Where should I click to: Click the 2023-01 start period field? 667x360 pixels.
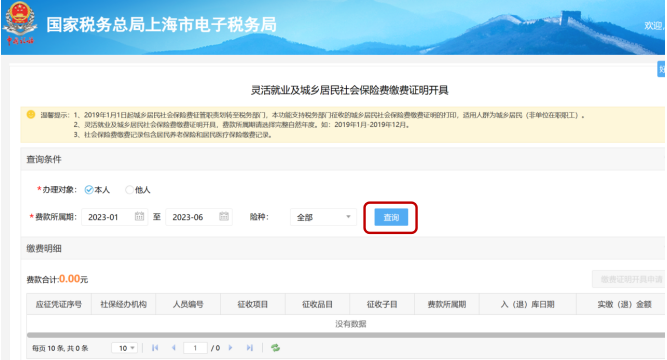[x=114, y=217]
